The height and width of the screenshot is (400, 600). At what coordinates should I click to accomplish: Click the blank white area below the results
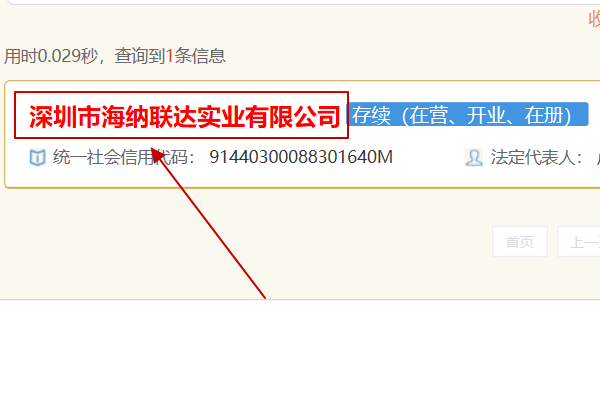300,350
